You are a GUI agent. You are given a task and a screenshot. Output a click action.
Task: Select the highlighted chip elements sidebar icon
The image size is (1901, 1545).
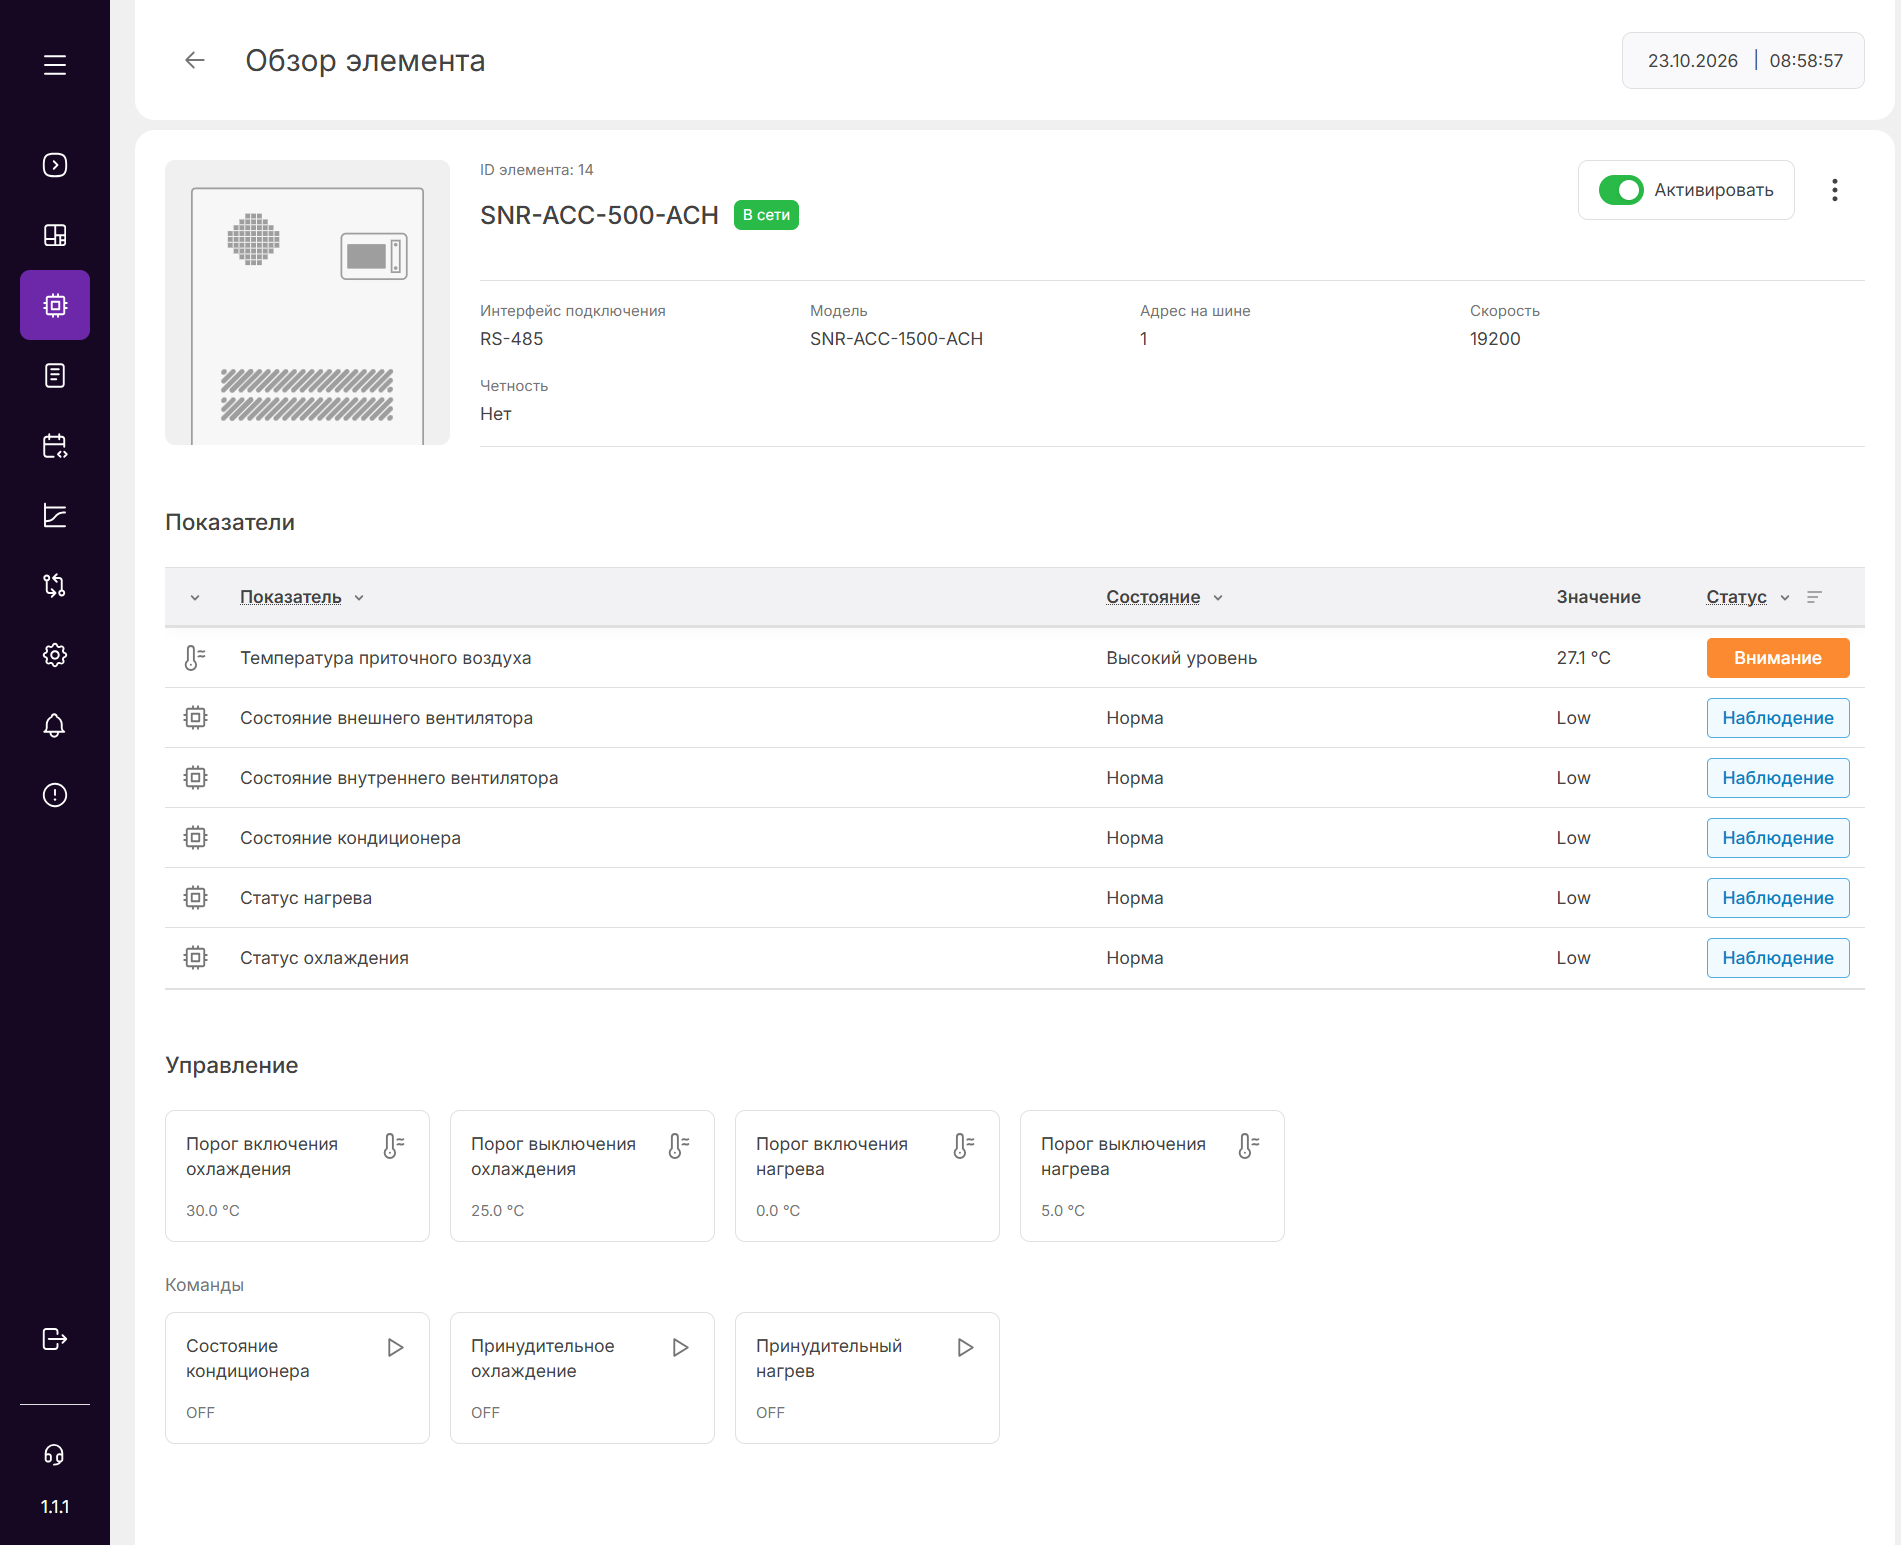pos(55,305)
